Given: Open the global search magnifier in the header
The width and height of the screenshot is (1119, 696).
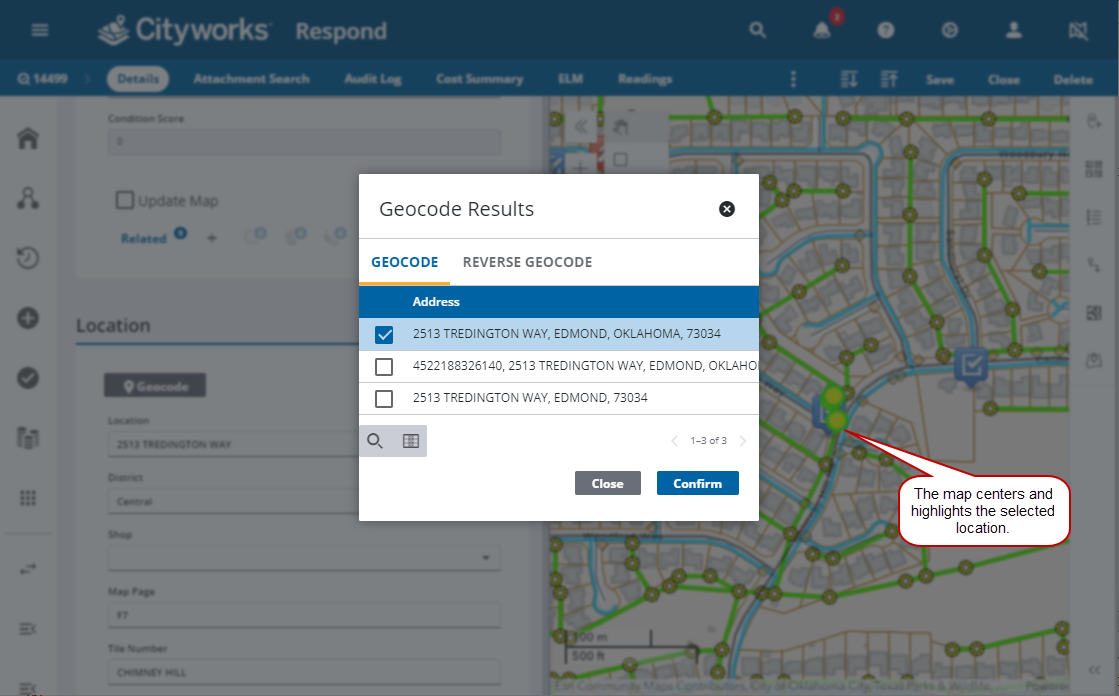Looking at the screenshot, I should coord(757,30).
